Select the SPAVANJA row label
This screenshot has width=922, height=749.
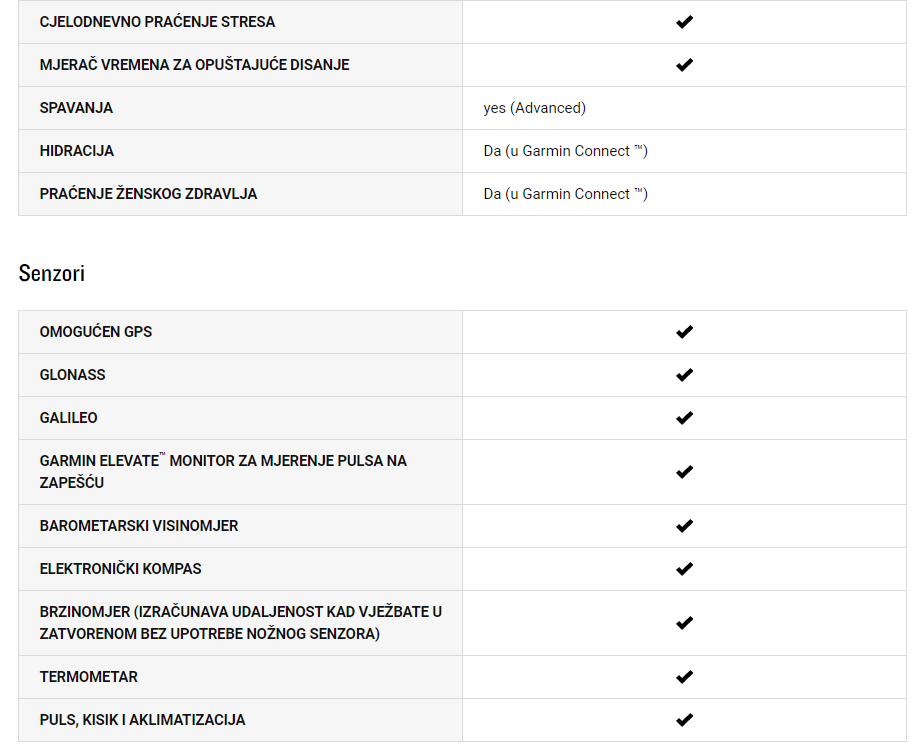coord(76,108)
